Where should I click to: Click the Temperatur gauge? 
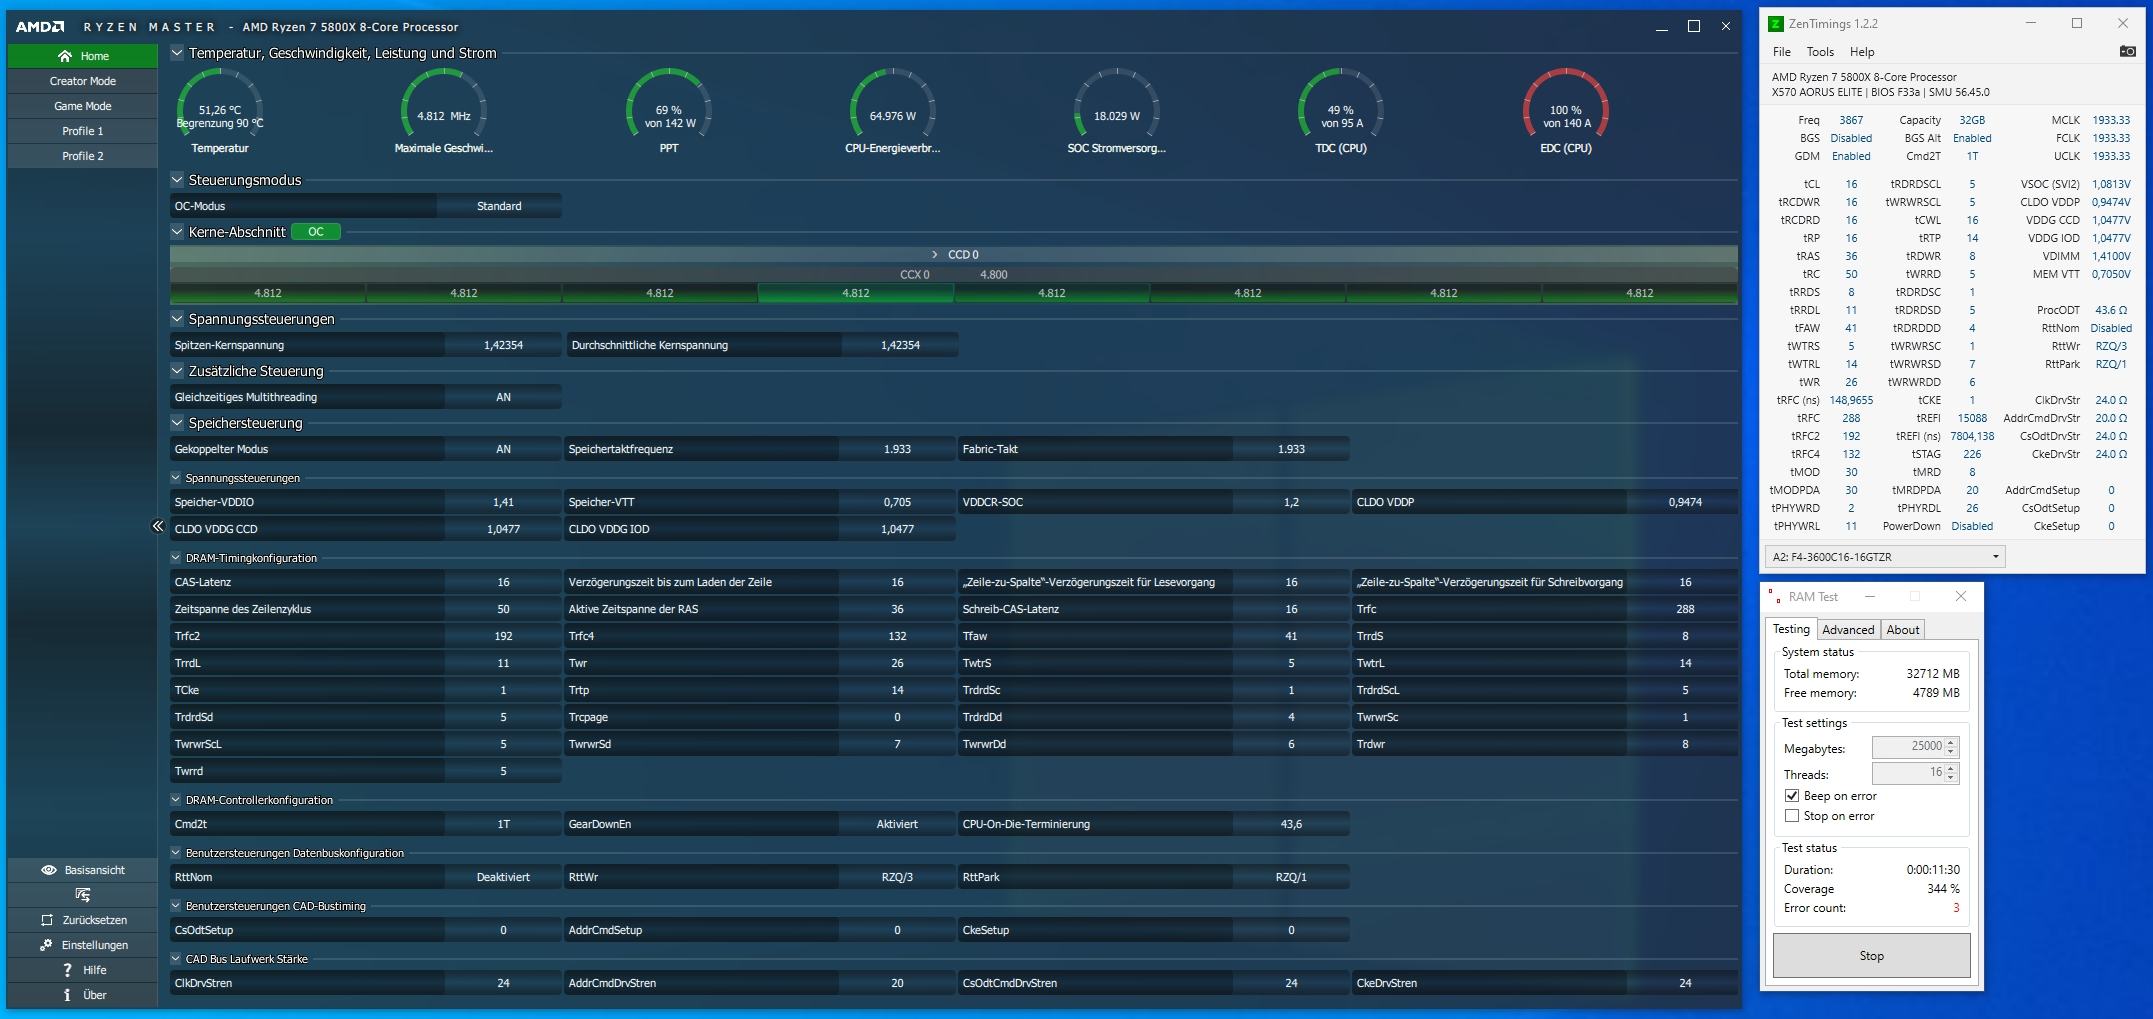[220, 111]
